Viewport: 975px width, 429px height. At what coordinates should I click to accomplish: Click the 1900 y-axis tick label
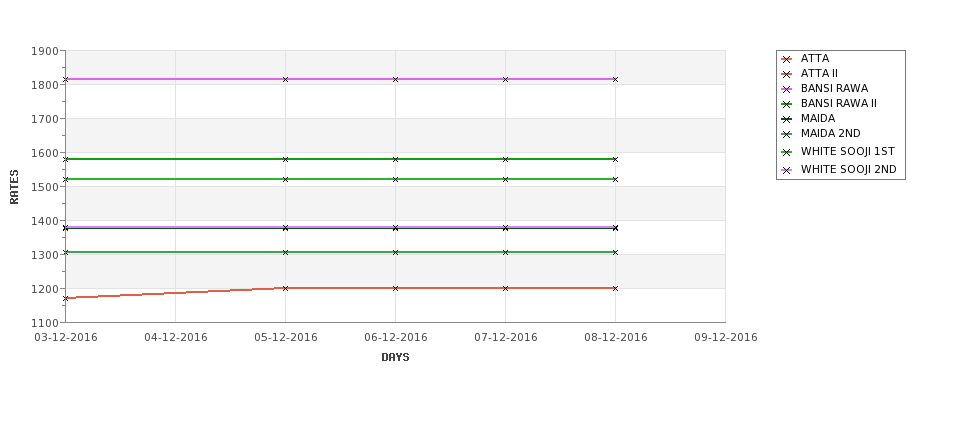coord(44,51)
